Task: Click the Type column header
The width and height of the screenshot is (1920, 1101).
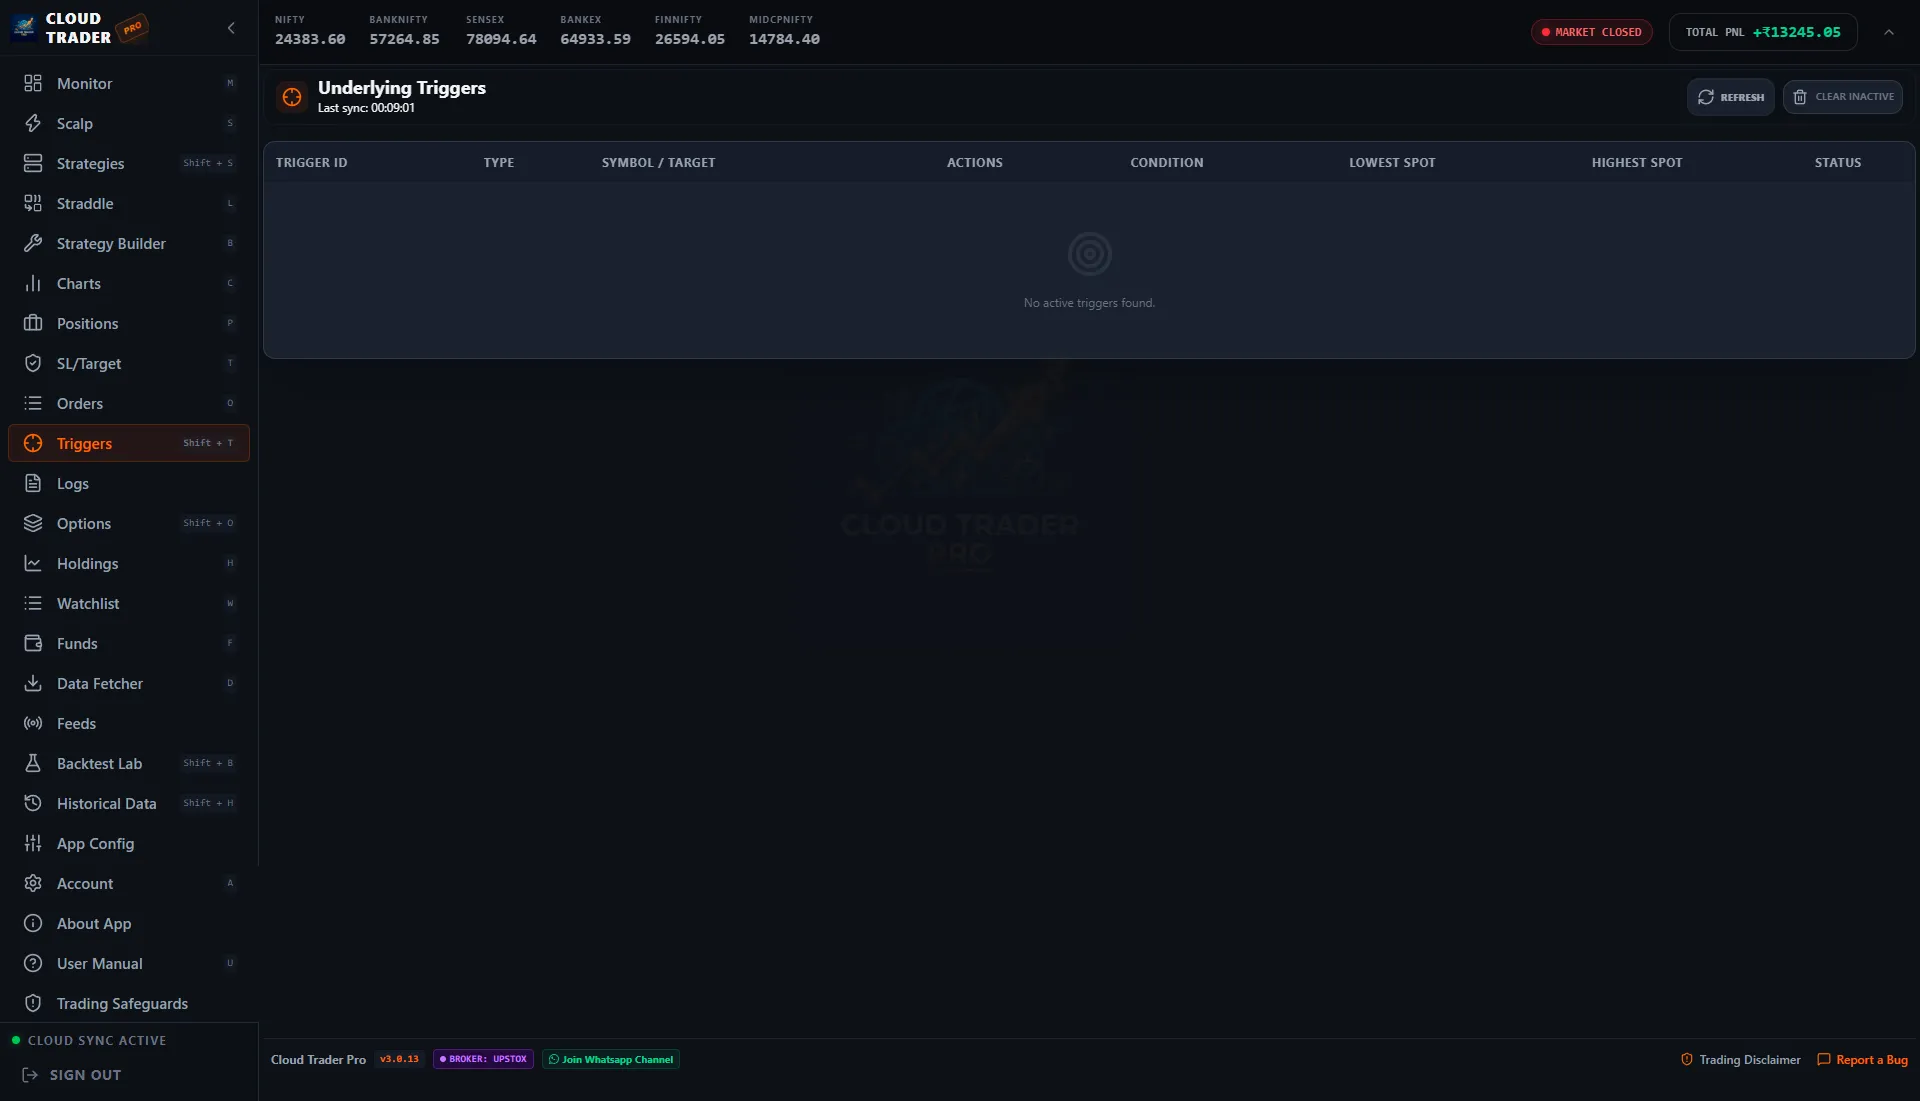Action: (499, 162)
